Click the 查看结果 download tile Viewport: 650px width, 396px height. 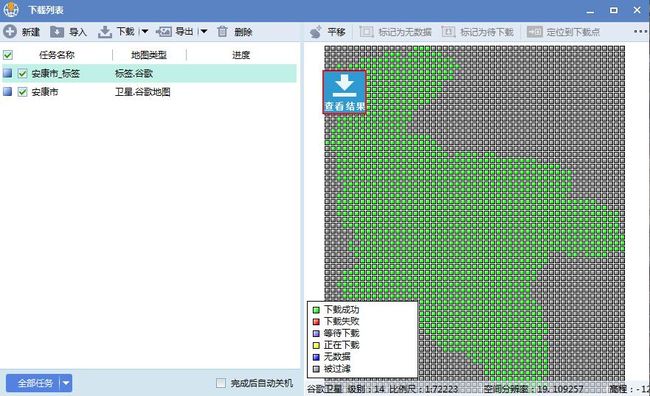pyautogui.click(x=344, y=92)
